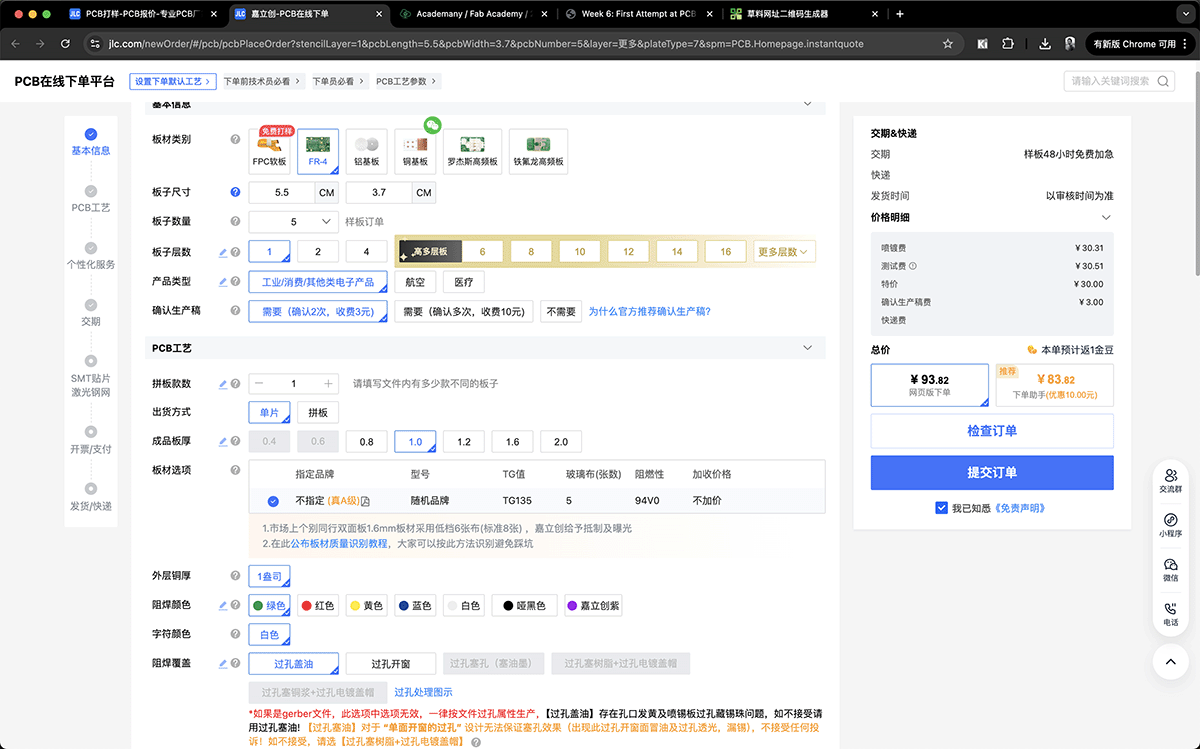
Task: Collapse 价格明细 chevron
Action: (1106, 217)
